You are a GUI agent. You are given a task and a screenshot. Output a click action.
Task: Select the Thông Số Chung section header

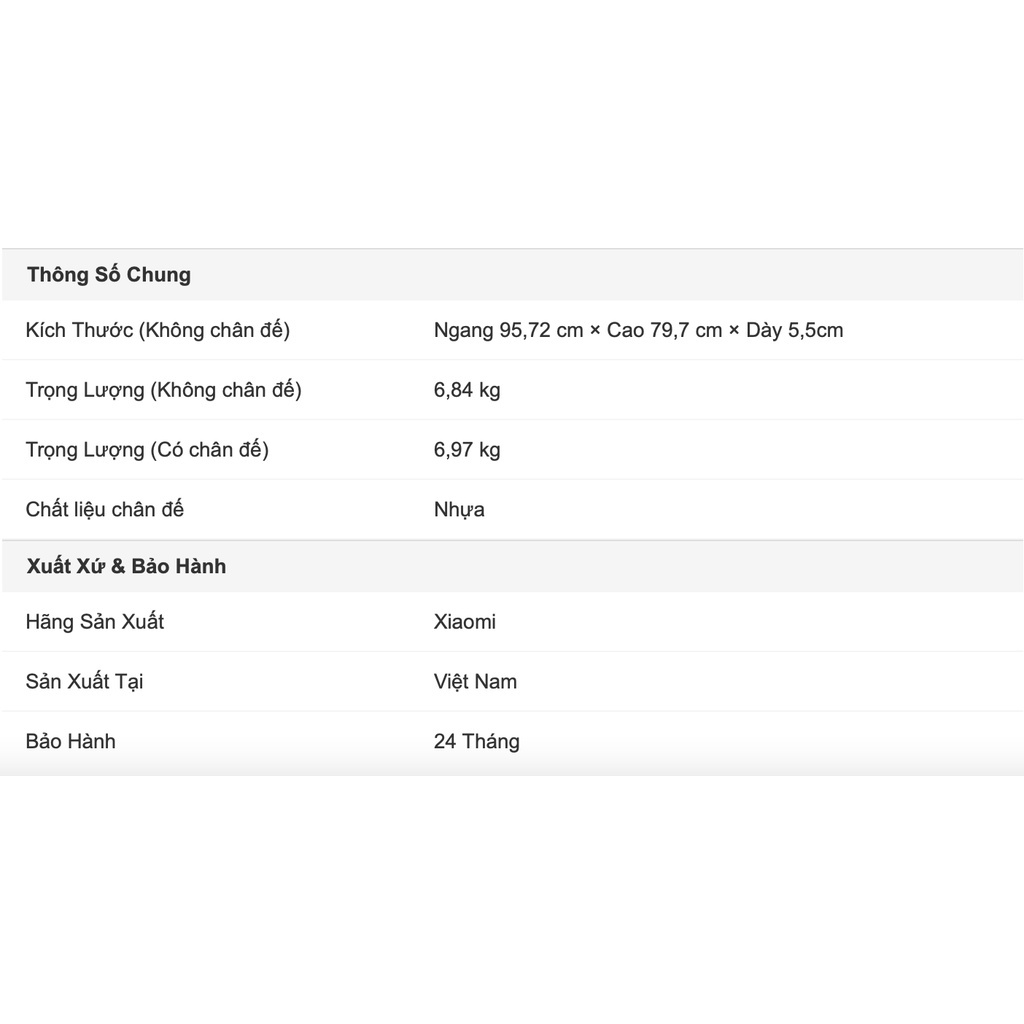[x=109, y=274]
